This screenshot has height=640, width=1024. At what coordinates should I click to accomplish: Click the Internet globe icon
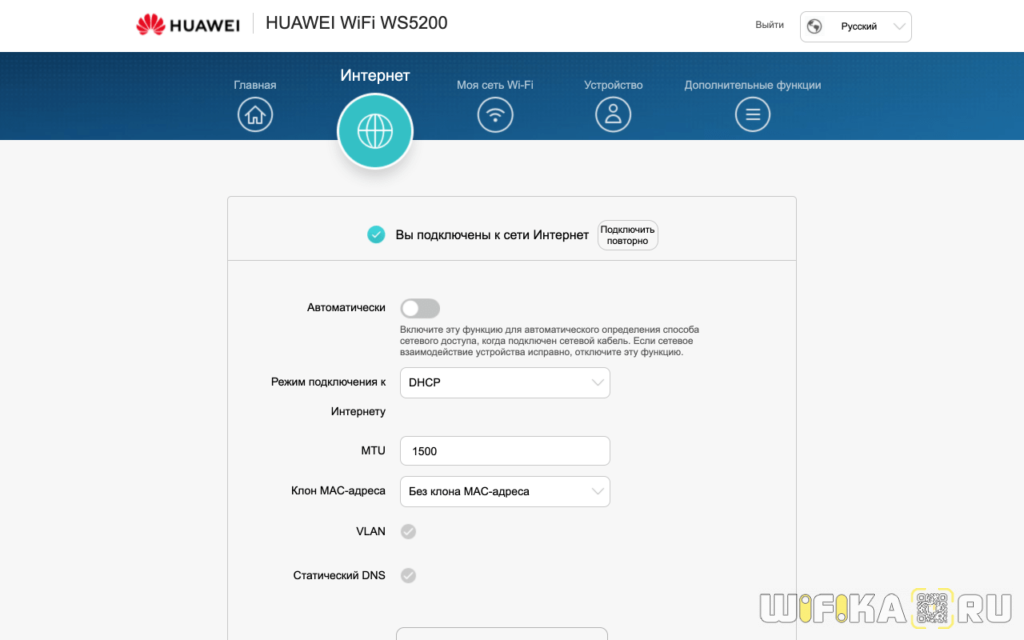tap(375, 131)
